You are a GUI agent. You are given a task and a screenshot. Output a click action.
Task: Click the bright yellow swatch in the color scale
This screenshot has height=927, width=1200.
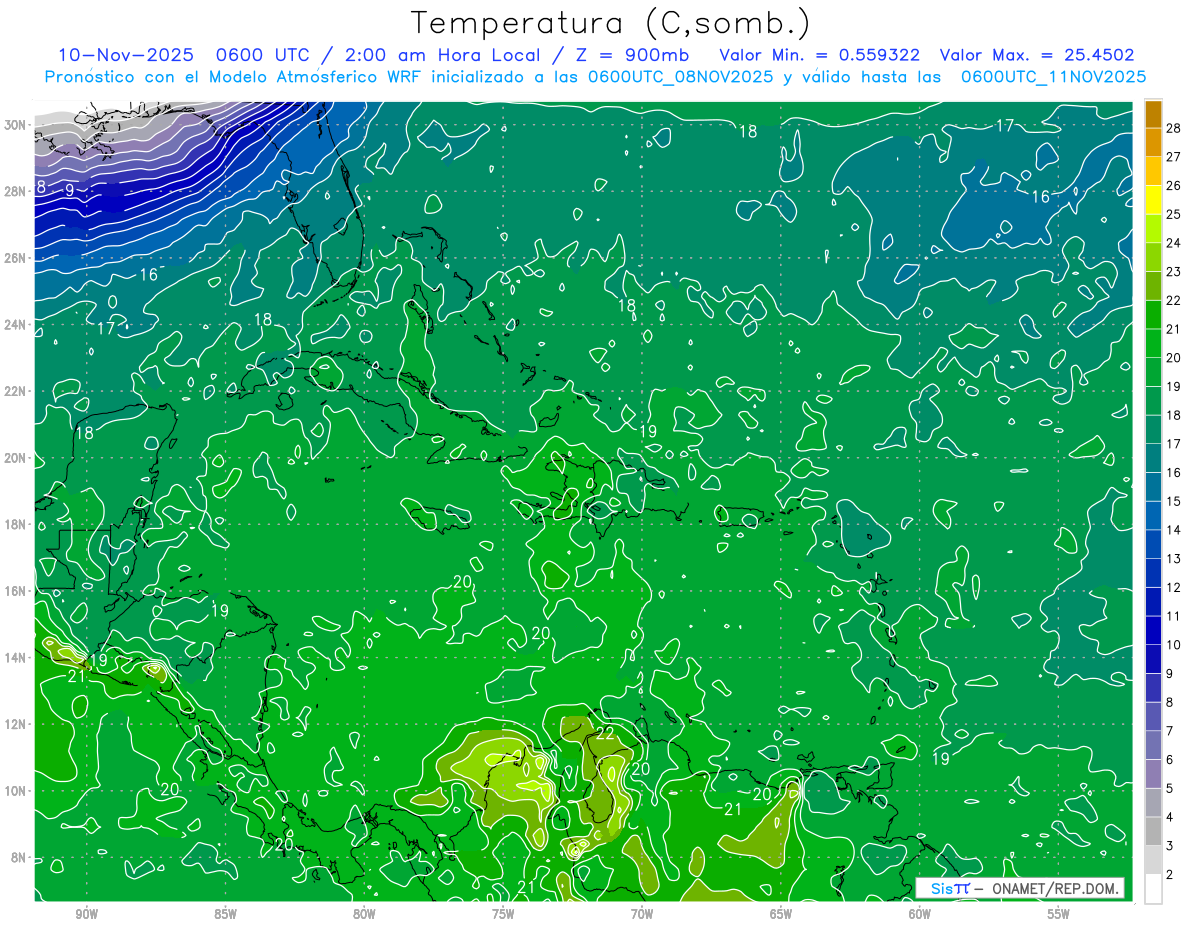[x=1153, y=200]
